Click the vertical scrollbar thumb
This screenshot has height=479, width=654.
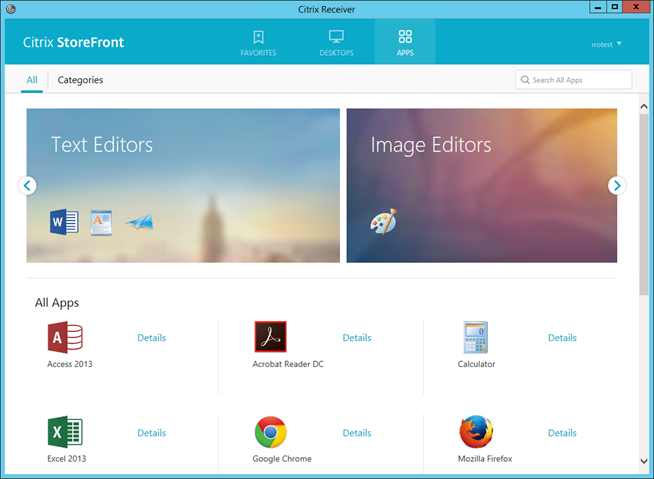tap(644, 204)
